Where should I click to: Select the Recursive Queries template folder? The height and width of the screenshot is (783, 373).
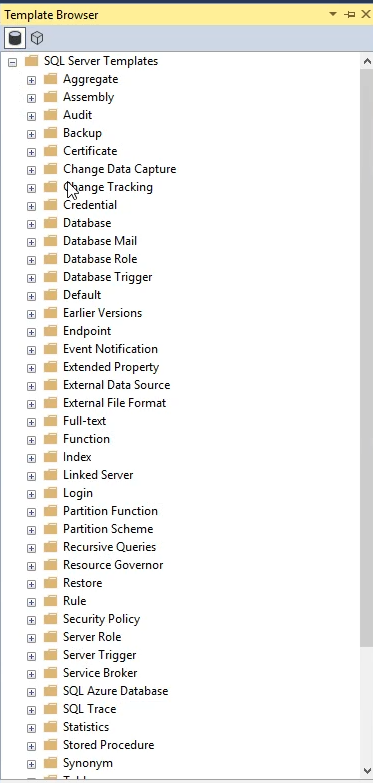pyautogui.click(x=109, y=547)
